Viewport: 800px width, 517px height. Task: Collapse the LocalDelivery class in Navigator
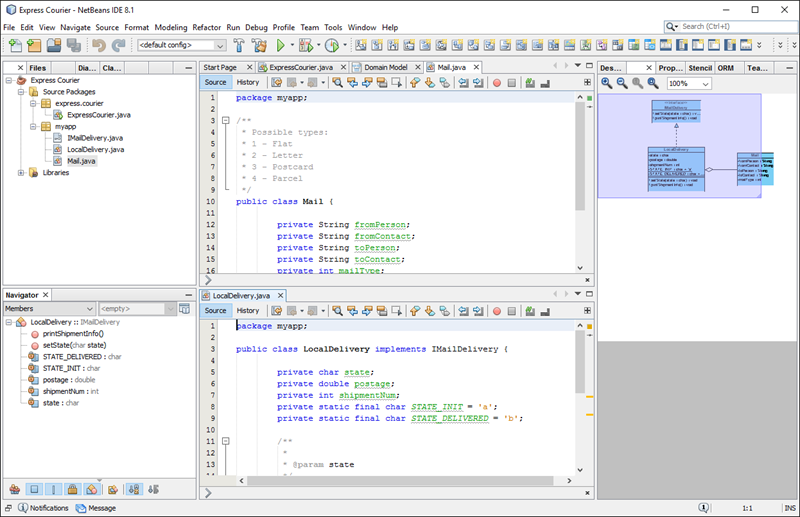click(x=9, y=322)
